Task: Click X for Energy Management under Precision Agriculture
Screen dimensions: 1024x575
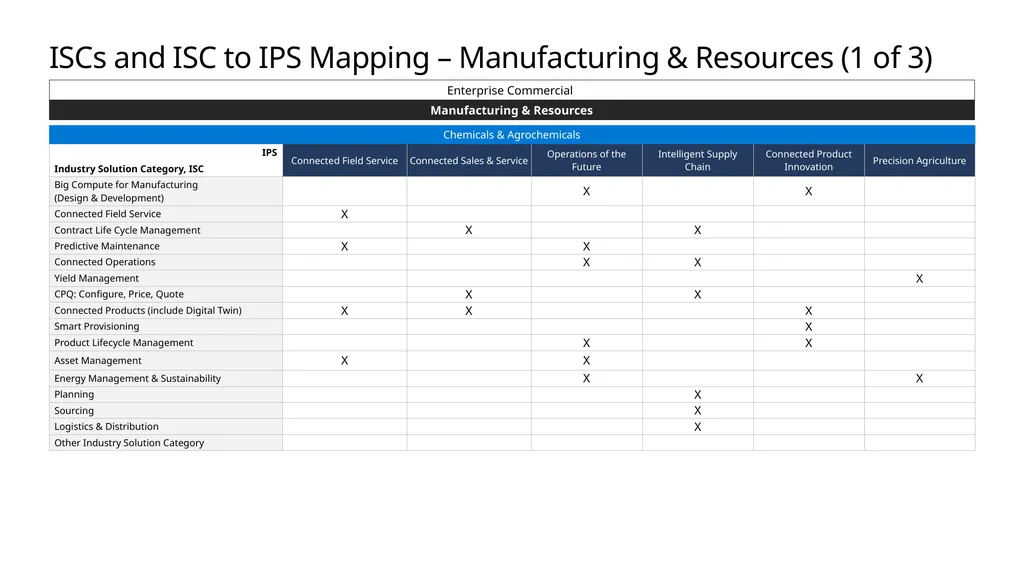Action: point(920,378)
